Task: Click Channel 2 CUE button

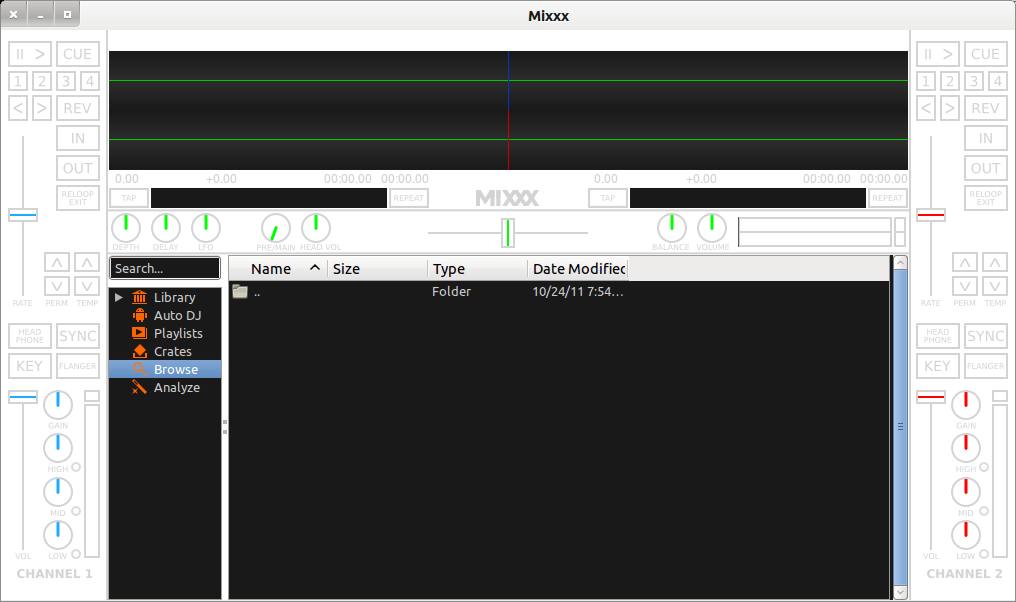Action: [x=986, y=54]
